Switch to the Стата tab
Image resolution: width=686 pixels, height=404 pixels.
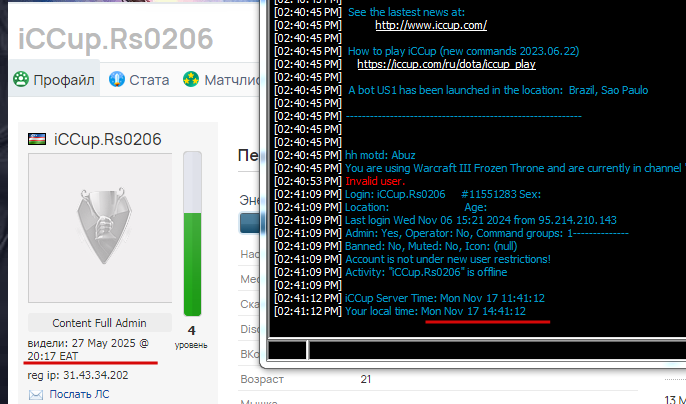tap(139, 80)
